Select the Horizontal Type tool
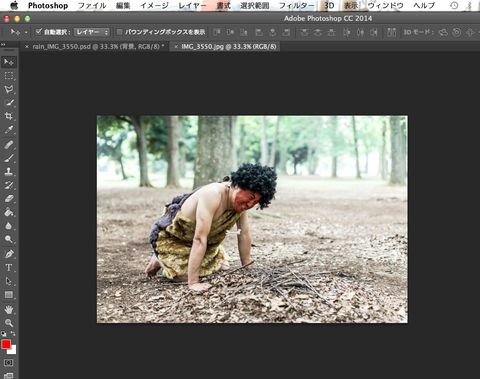The image size is (480, 379). click(9, 268)
